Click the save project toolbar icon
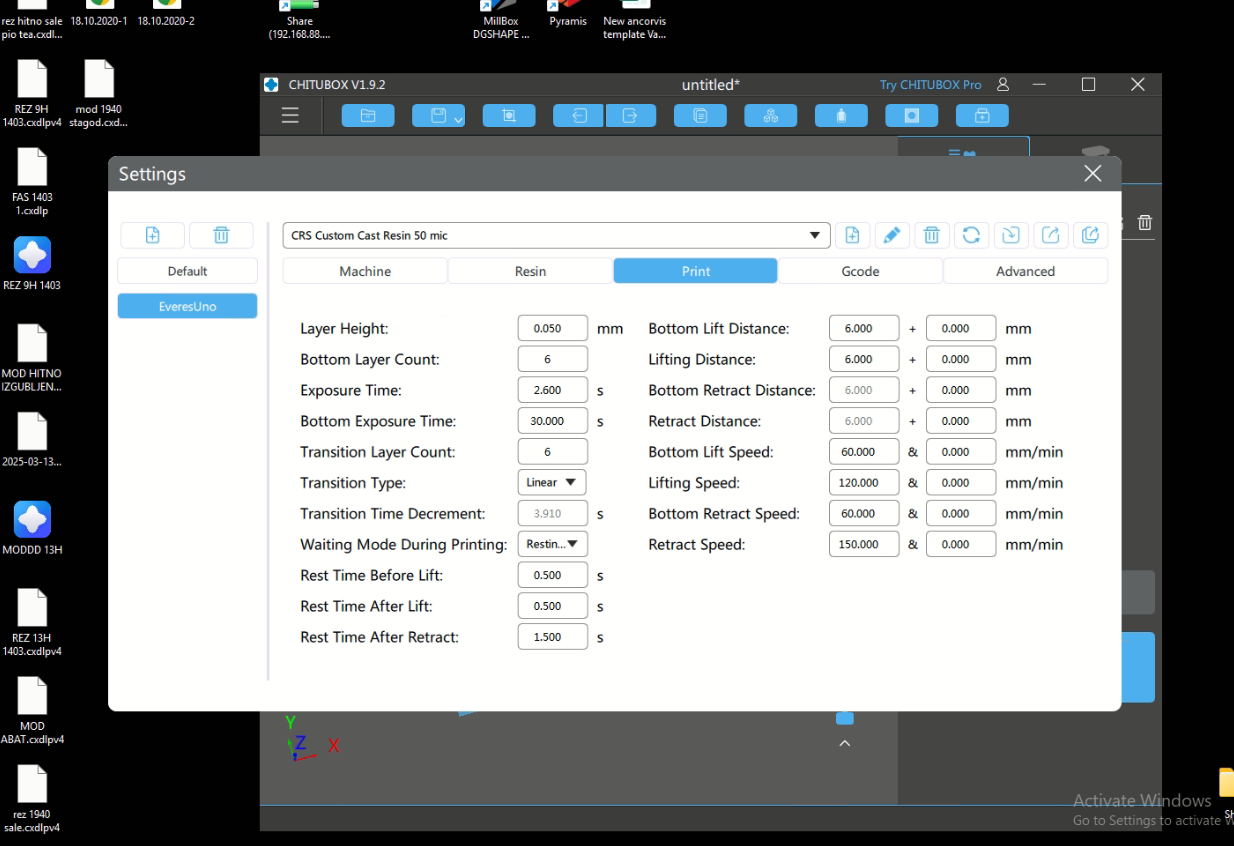 438,116
